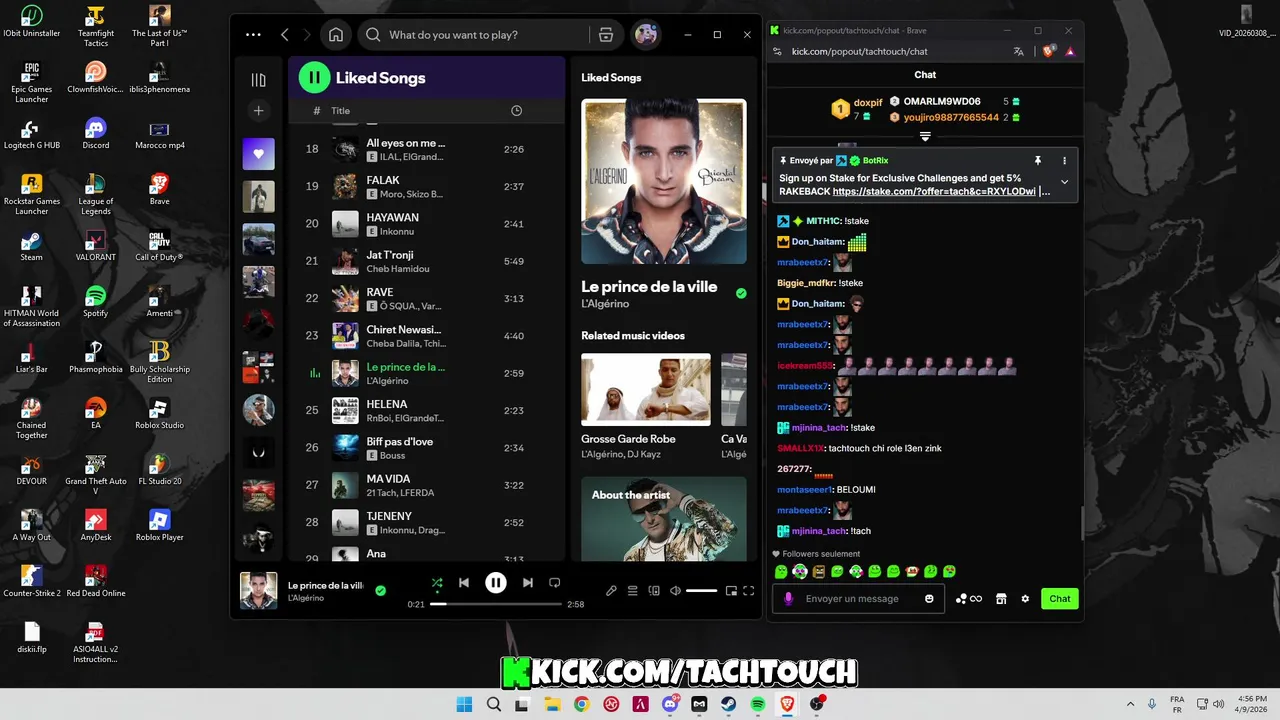Play the track MA VIDA
The width and height of the screenshot is (1280, 720).
(426, 486)
